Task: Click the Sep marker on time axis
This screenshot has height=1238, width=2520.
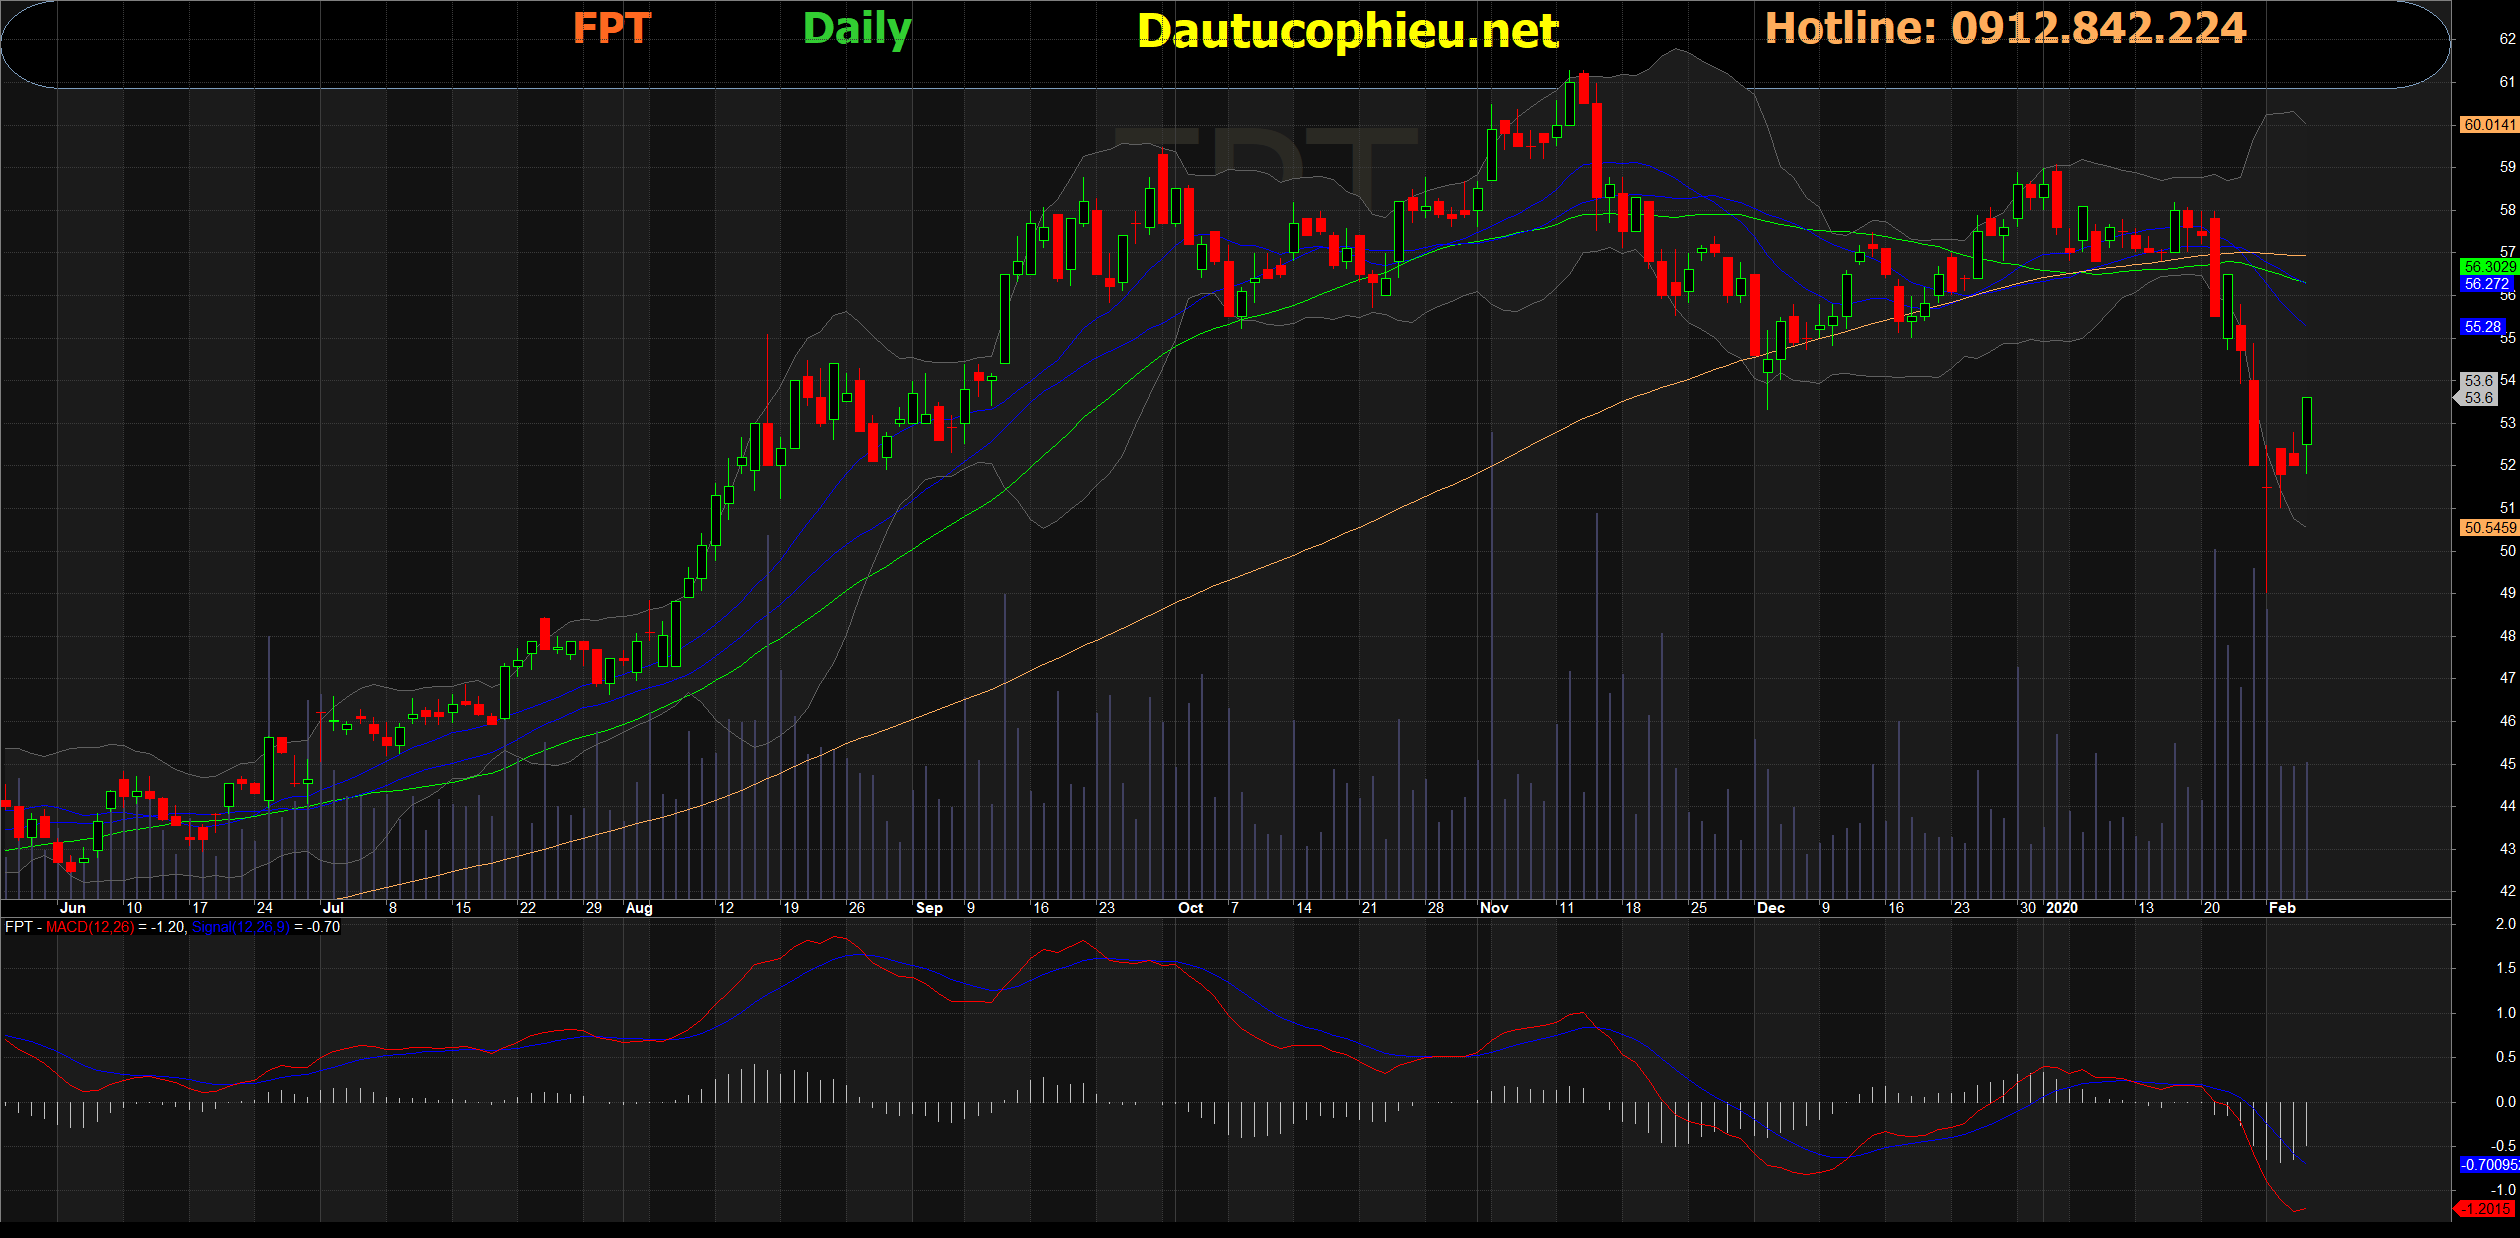Action: point(928,908)
